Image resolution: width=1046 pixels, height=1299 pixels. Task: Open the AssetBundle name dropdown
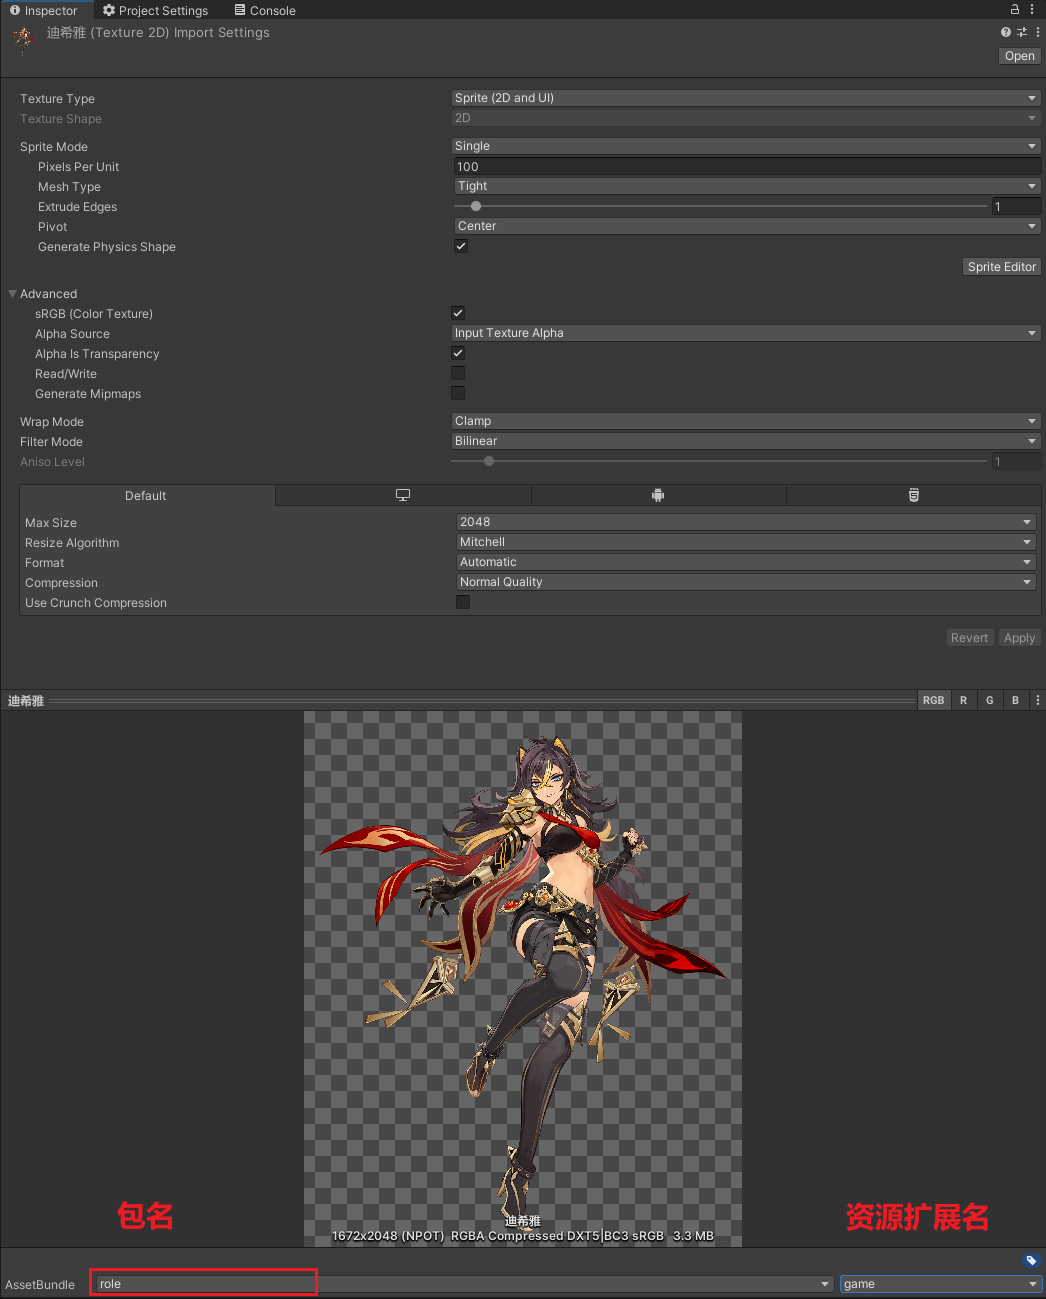pos(462,1284)
